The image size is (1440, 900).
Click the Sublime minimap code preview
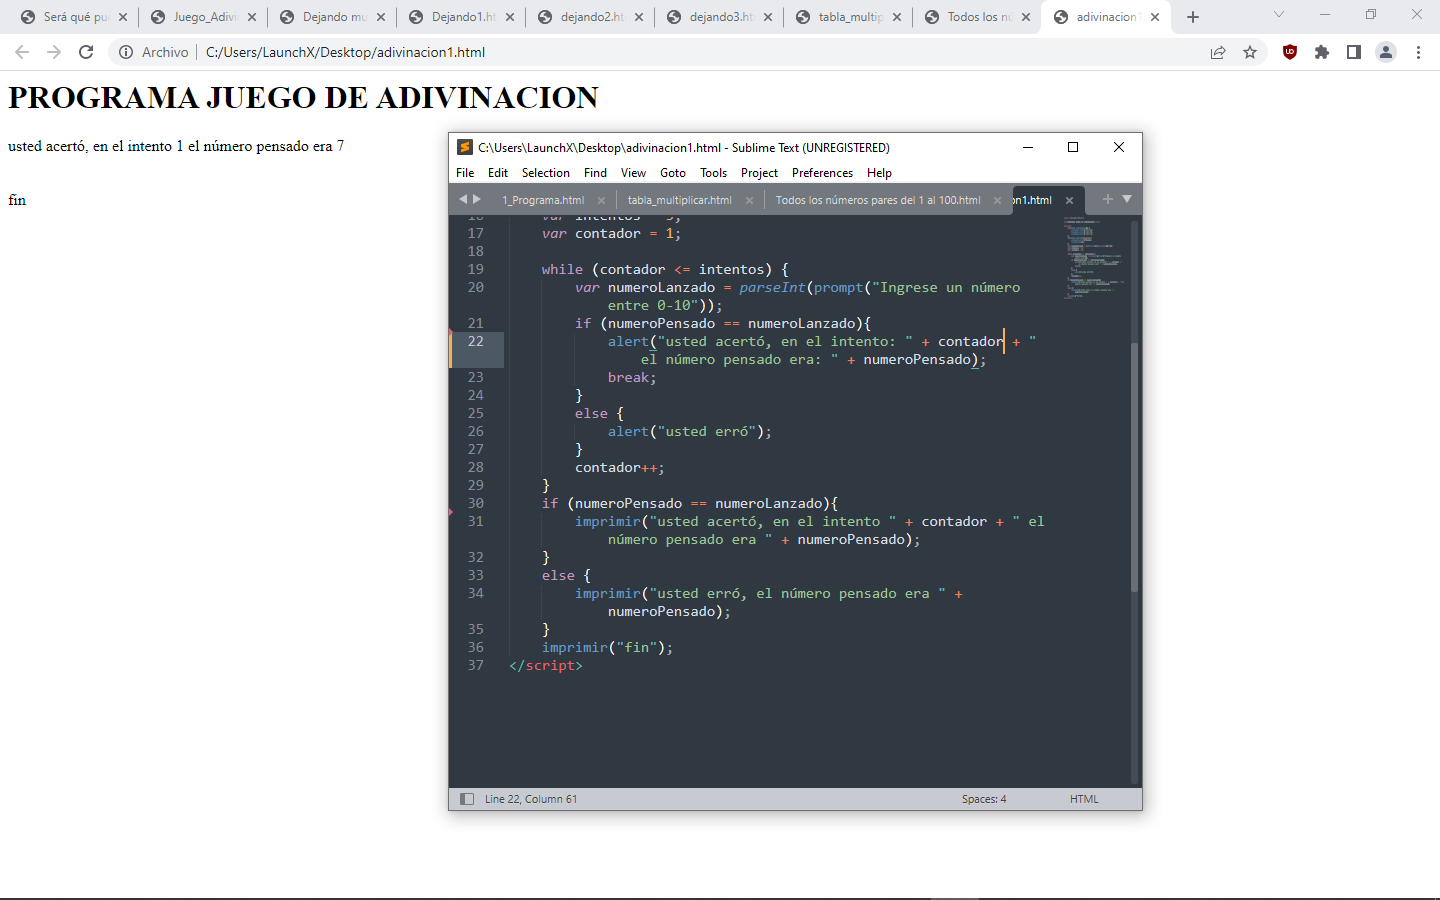tap(1094, 257)
